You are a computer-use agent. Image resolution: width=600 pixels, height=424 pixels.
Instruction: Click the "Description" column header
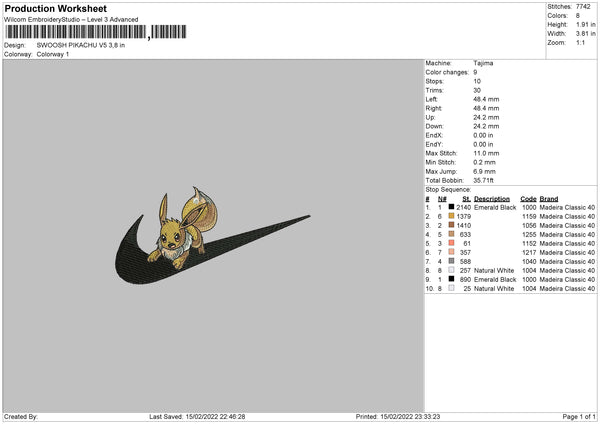click(x=492, y=199)
